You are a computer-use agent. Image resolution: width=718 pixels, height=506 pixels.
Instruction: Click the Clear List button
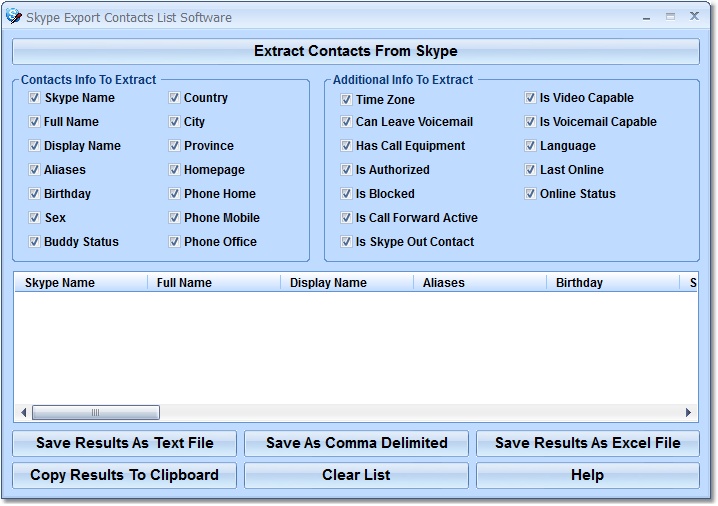coord(356,475)
